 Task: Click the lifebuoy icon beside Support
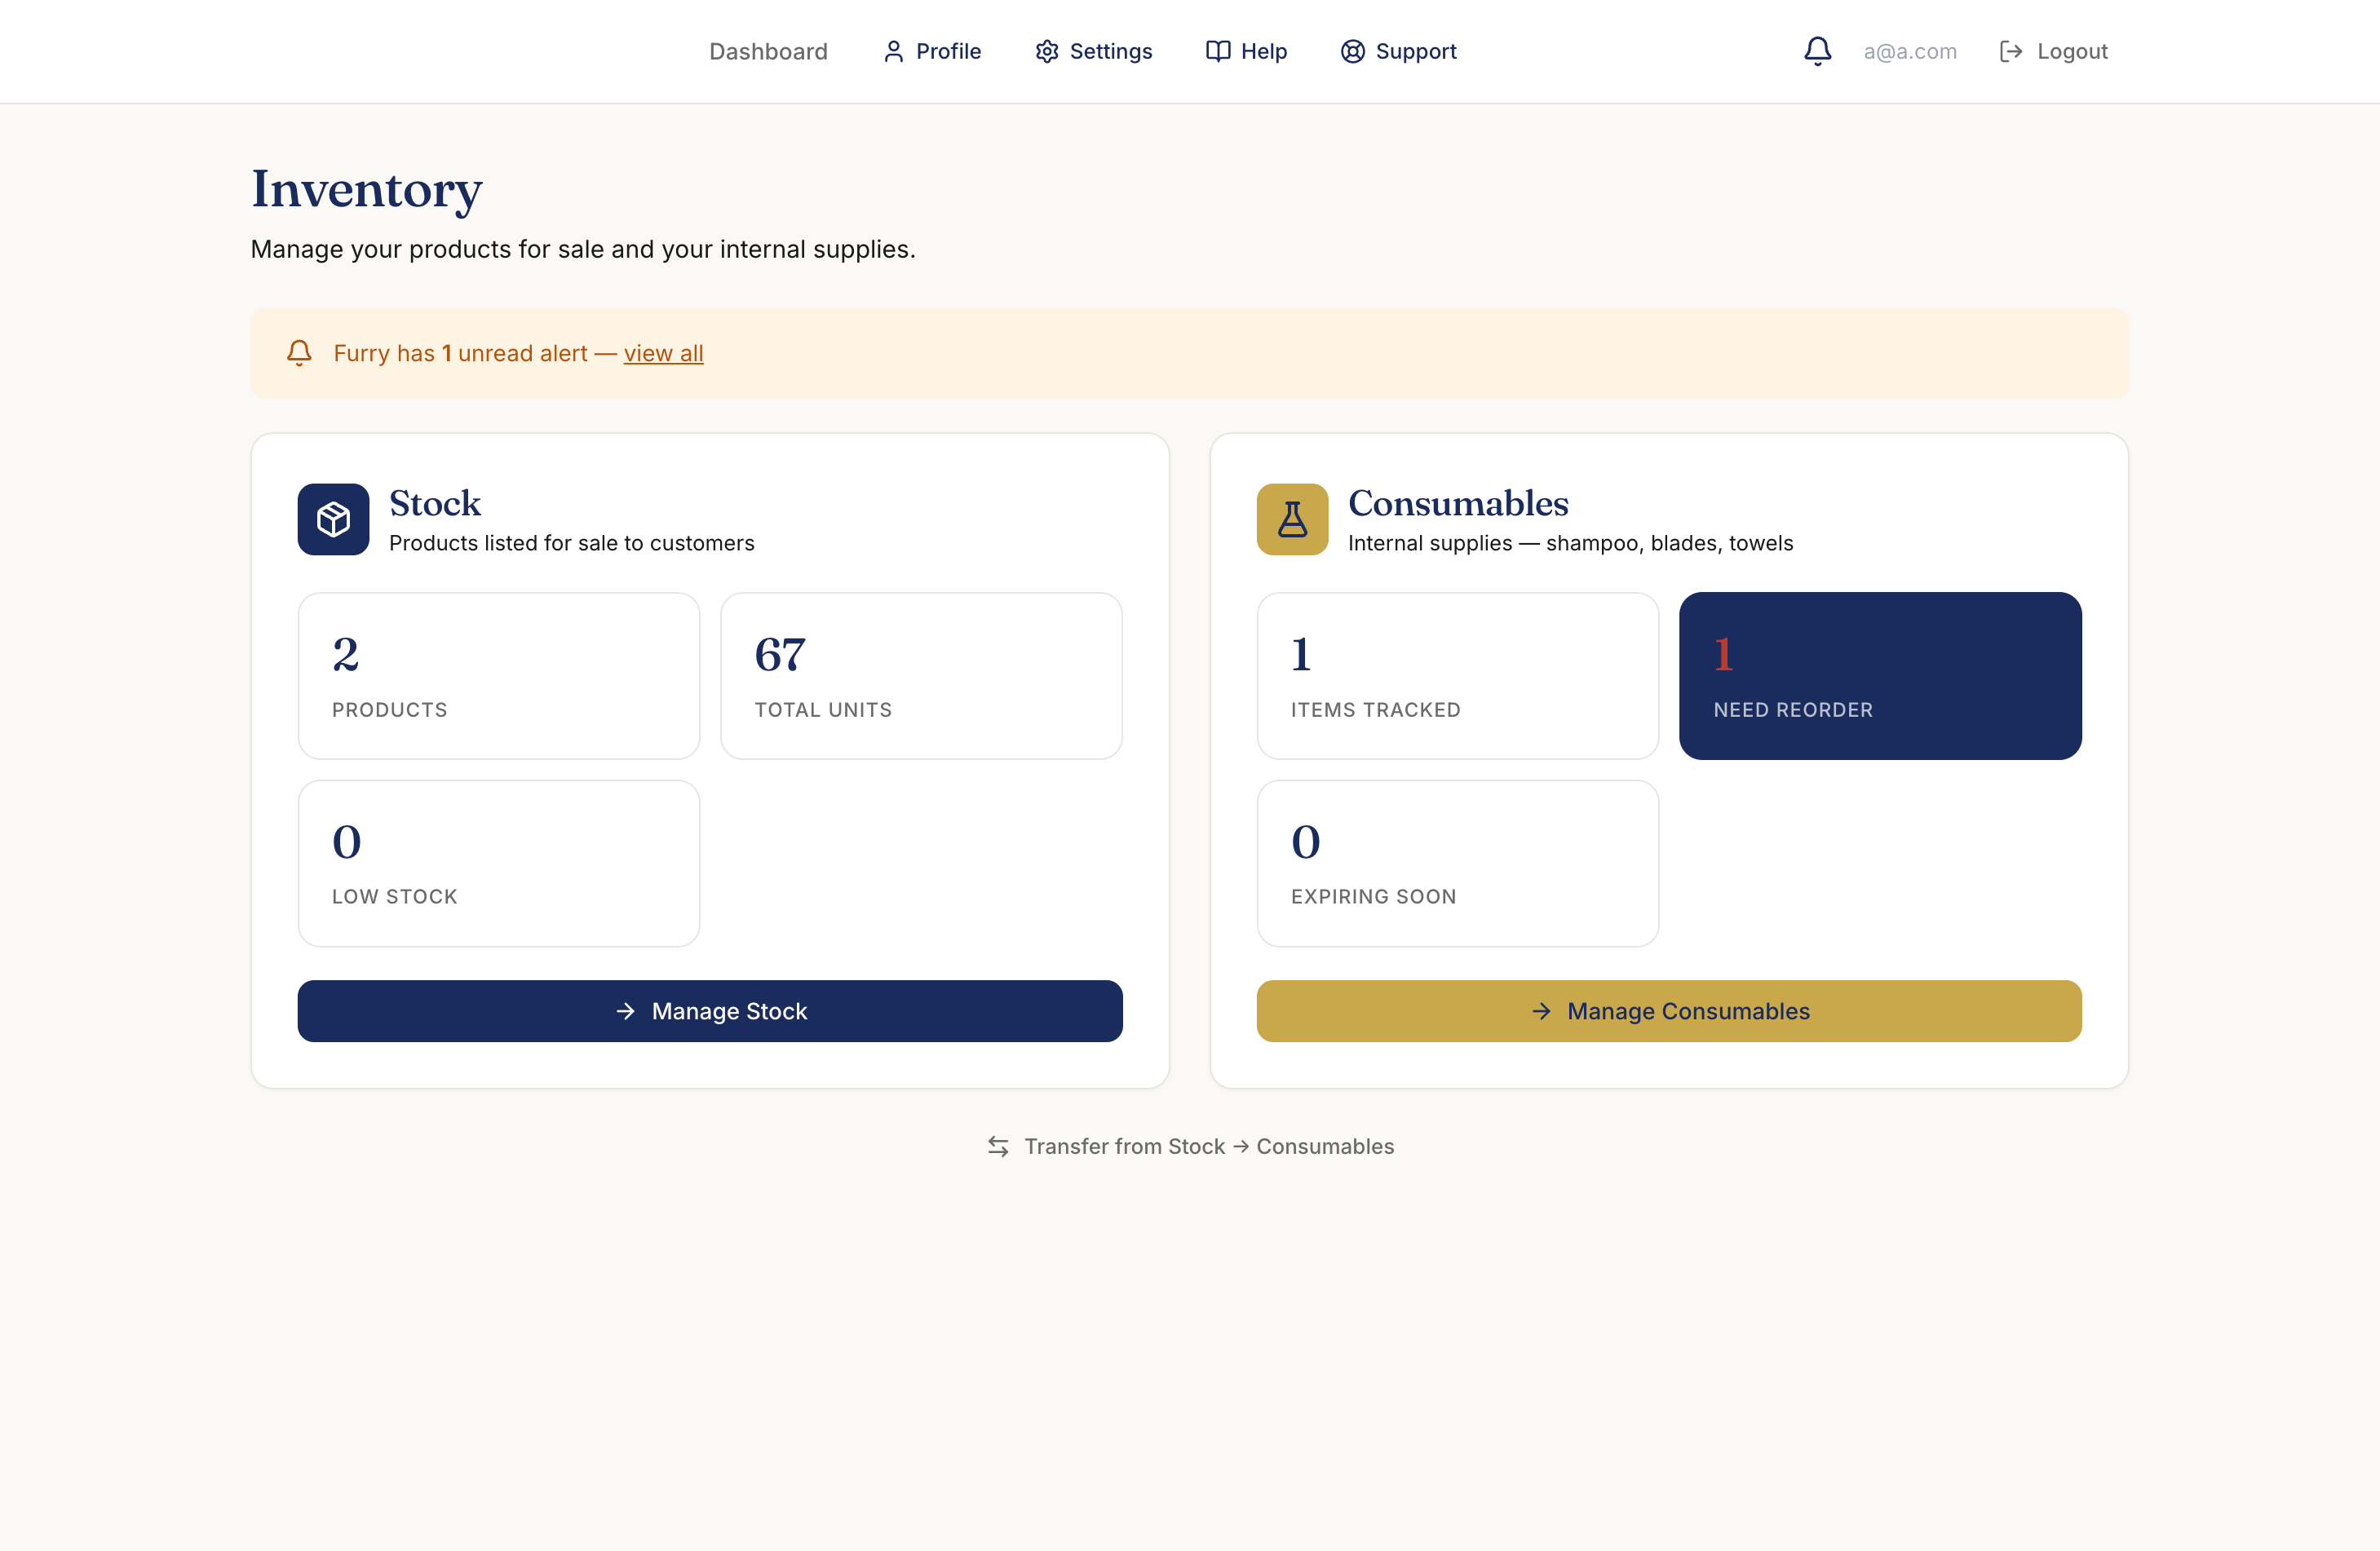(x=1352, y=51)
